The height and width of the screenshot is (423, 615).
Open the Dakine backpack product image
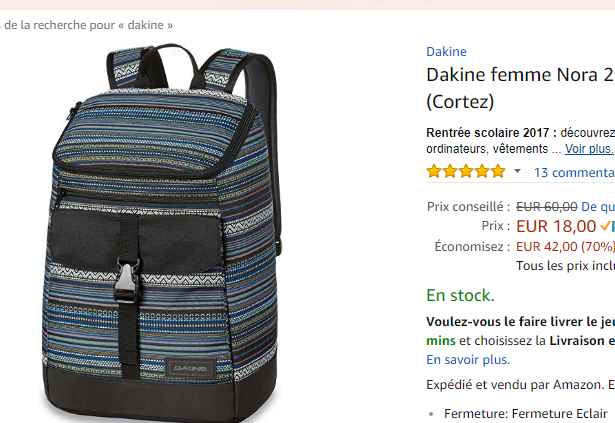coord(162,232)
